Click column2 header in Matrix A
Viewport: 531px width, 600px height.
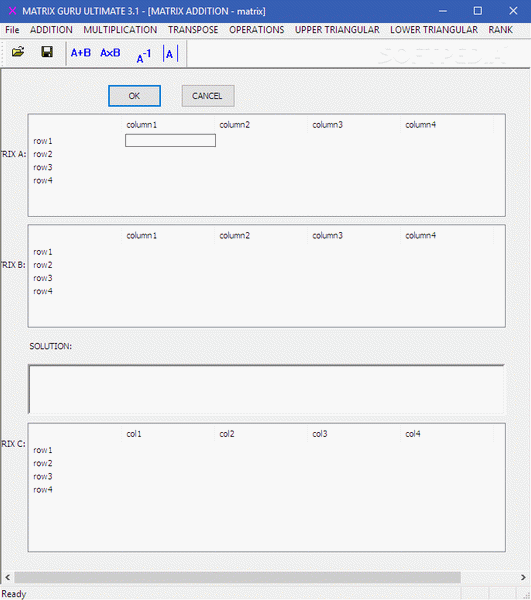click(235, 125)
